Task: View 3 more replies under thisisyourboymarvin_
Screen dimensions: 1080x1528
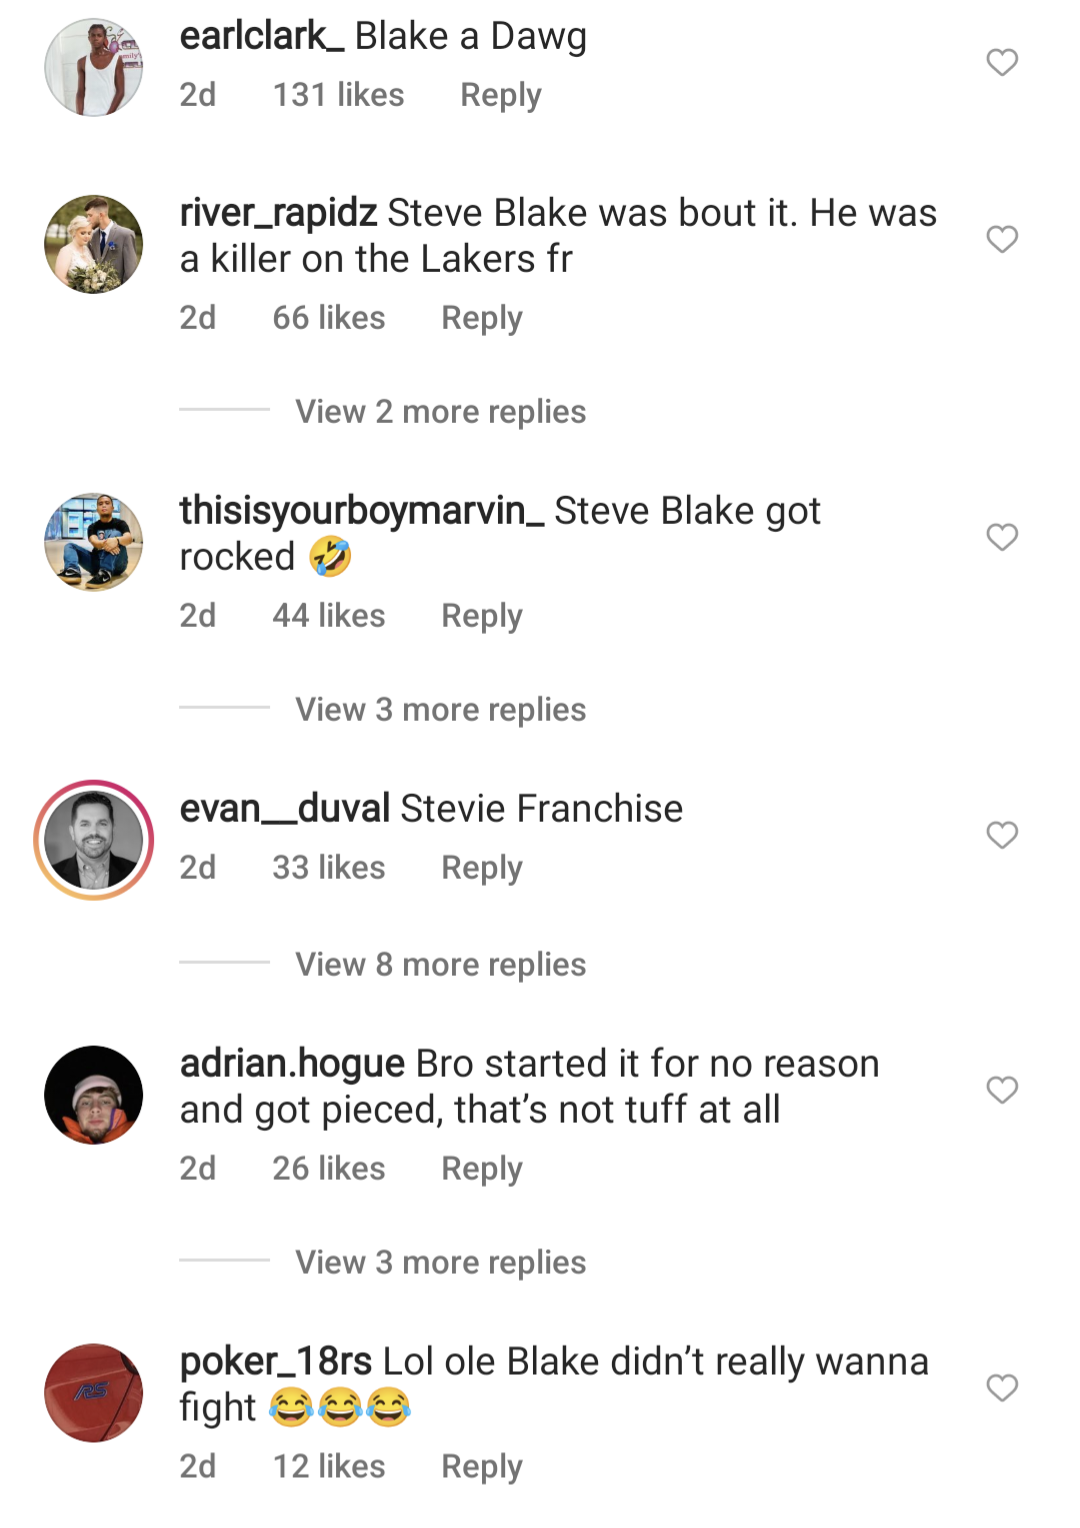Action: [x=440, y=709]
